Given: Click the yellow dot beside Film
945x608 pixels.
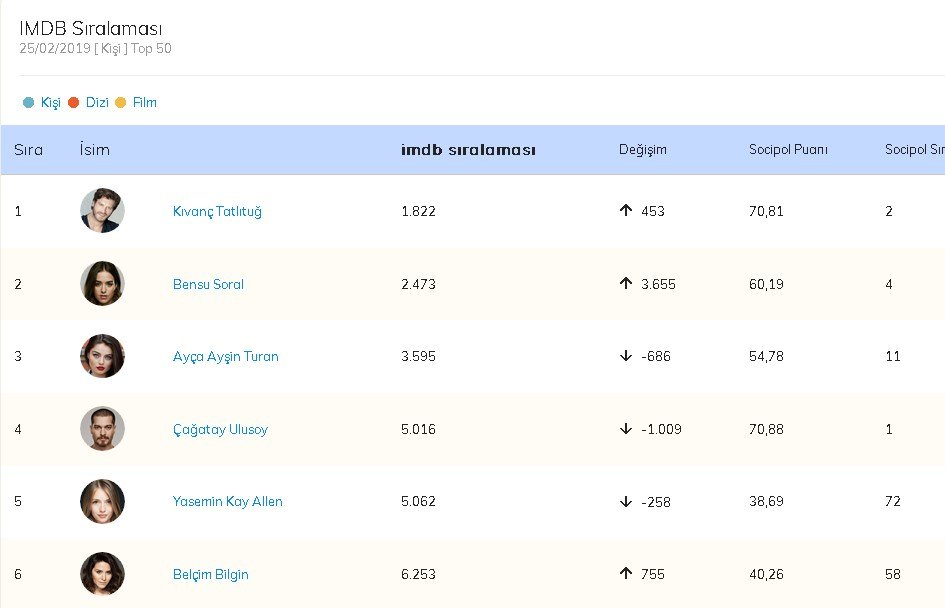Looking at the screenshot, I should (121, 102).
